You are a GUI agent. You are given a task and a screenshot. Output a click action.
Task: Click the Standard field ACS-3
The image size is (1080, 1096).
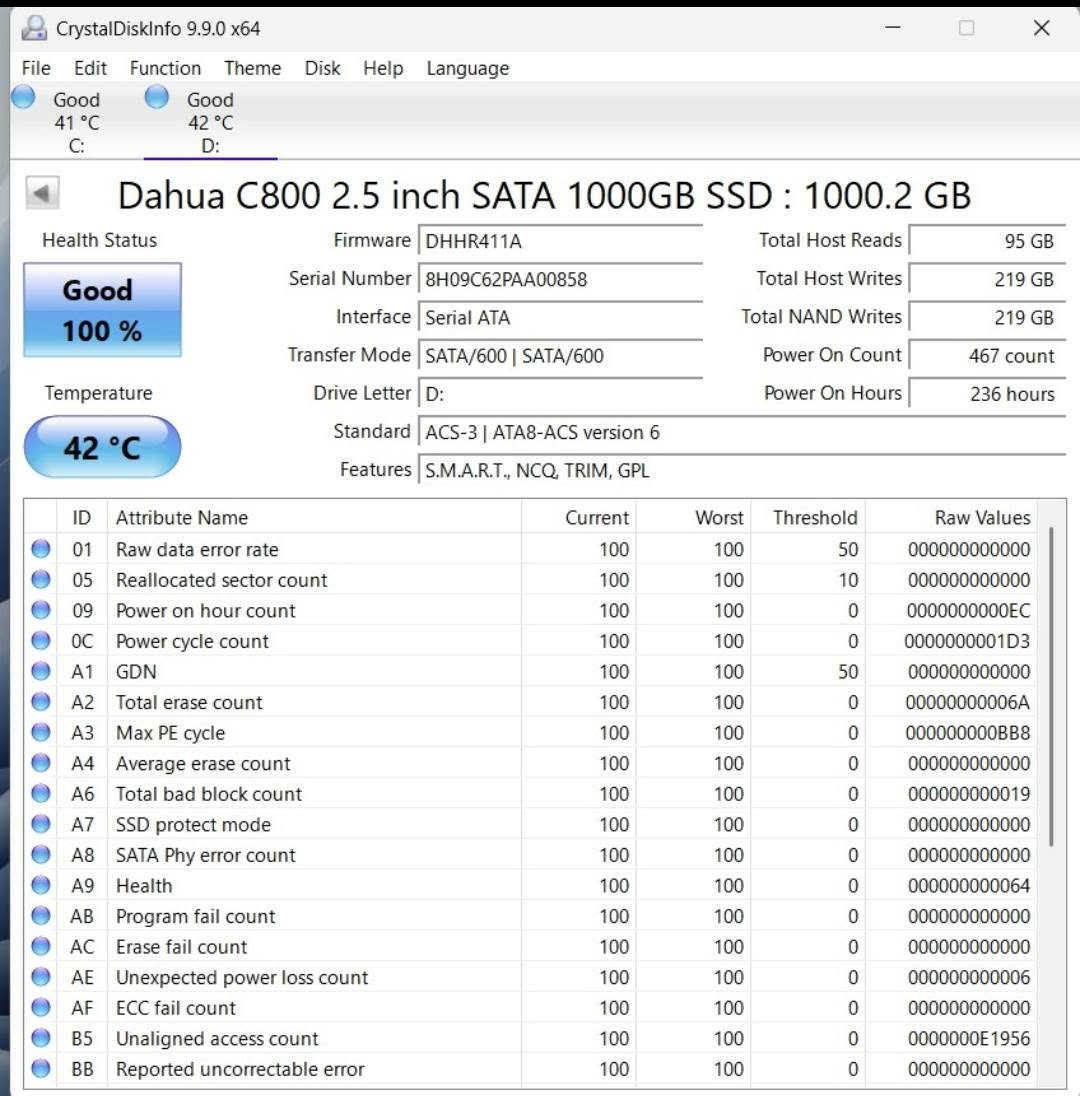tap(742, 432)
